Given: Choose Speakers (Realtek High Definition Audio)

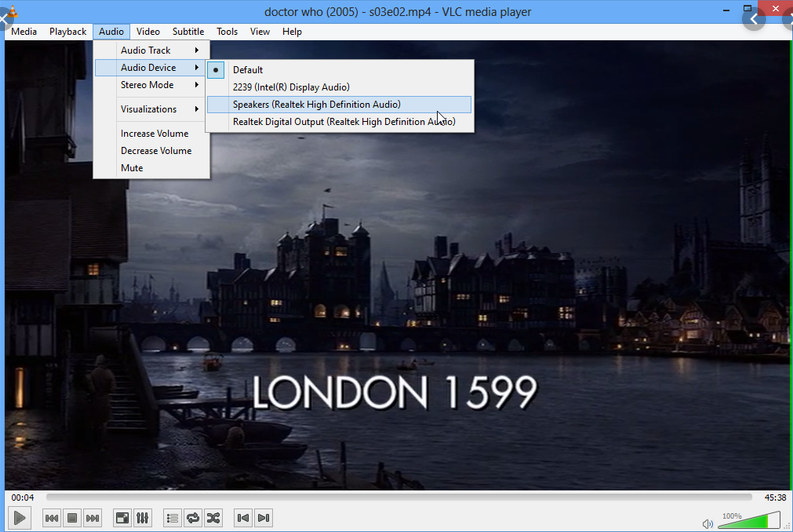Looking at the screenshot, I should pos(316,104).
